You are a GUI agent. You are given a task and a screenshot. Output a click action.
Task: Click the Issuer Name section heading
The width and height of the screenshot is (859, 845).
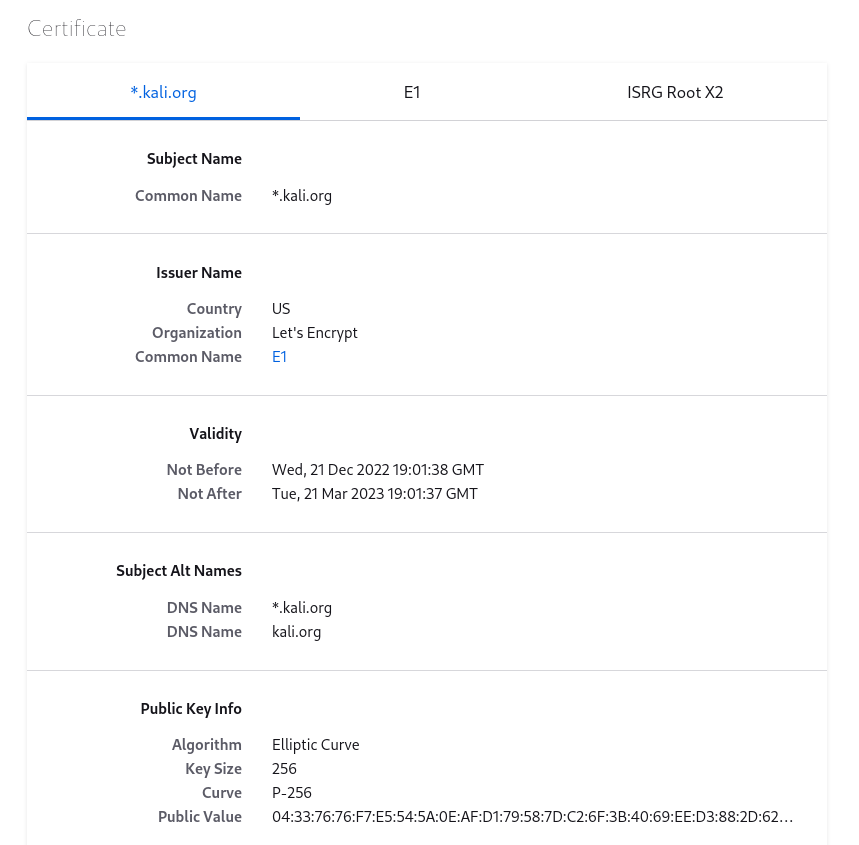(199, 272)
